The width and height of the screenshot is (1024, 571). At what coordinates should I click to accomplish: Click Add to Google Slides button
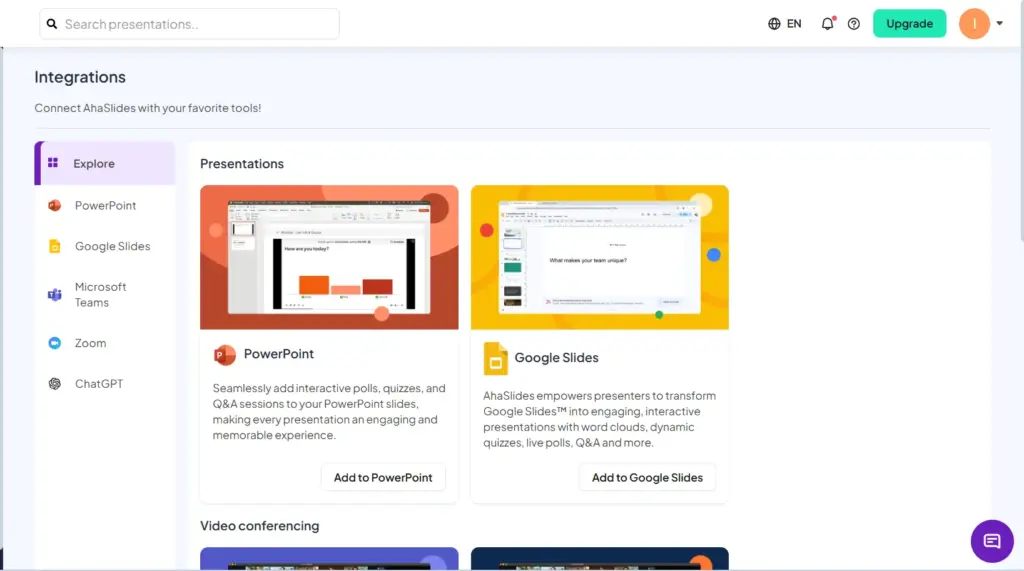click(647, 478)
